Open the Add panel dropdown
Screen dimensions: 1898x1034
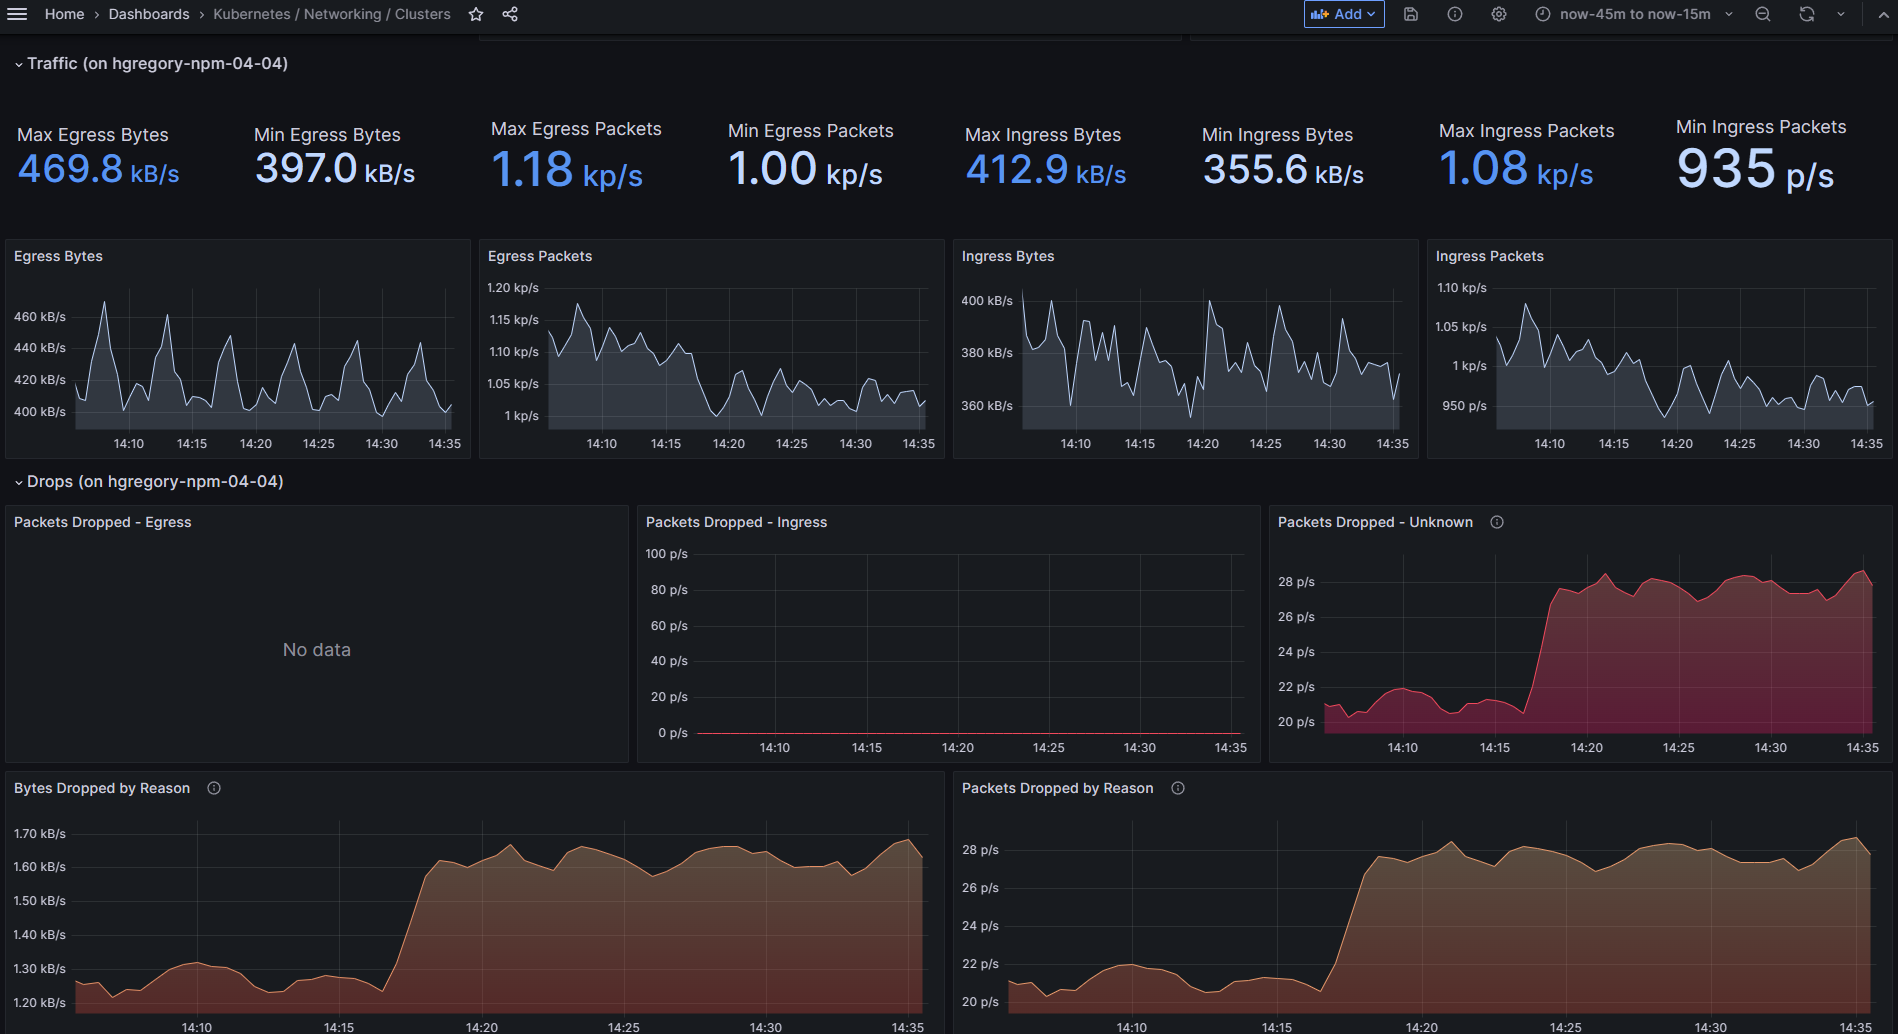[x=1344, y=14]
